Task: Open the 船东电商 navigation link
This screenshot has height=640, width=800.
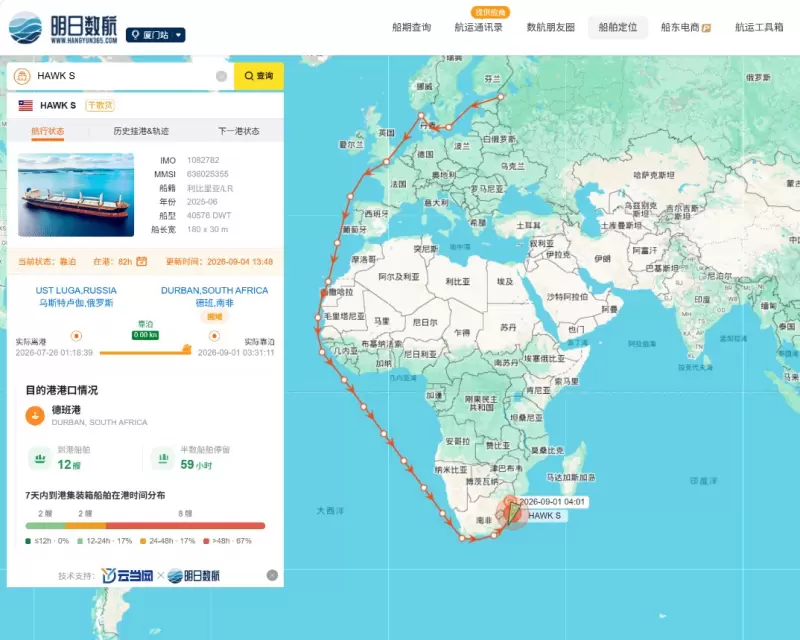Action: (x=685, y=28)
